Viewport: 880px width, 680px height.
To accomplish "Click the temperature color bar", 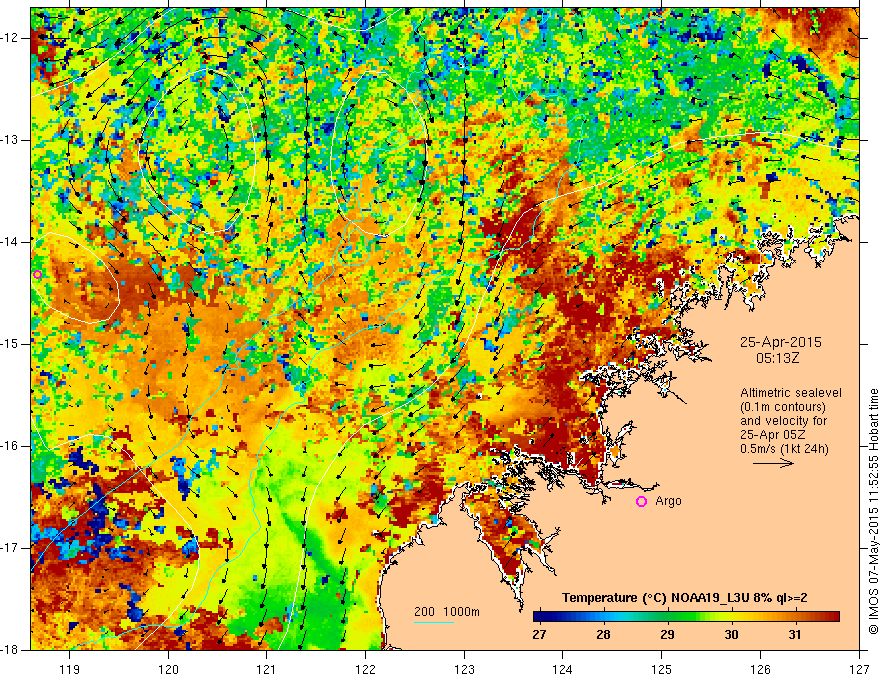I will coord(686,617).
